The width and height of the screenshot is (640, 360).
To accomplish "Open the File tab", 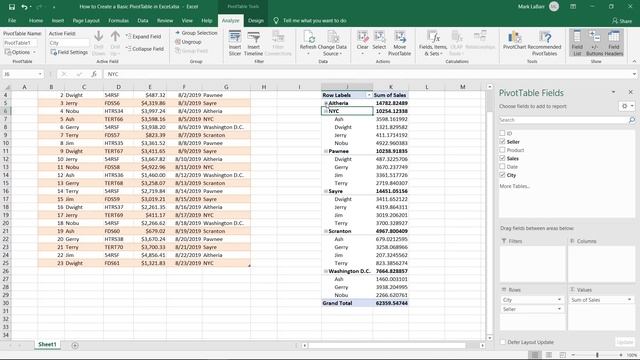I will click(12, 20).
